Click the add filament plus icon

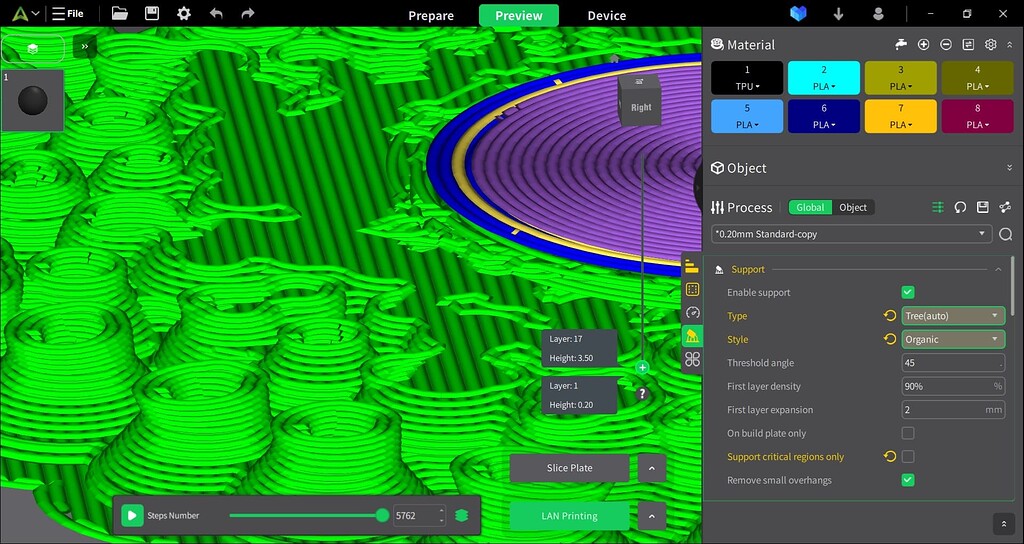pos(923,45)
